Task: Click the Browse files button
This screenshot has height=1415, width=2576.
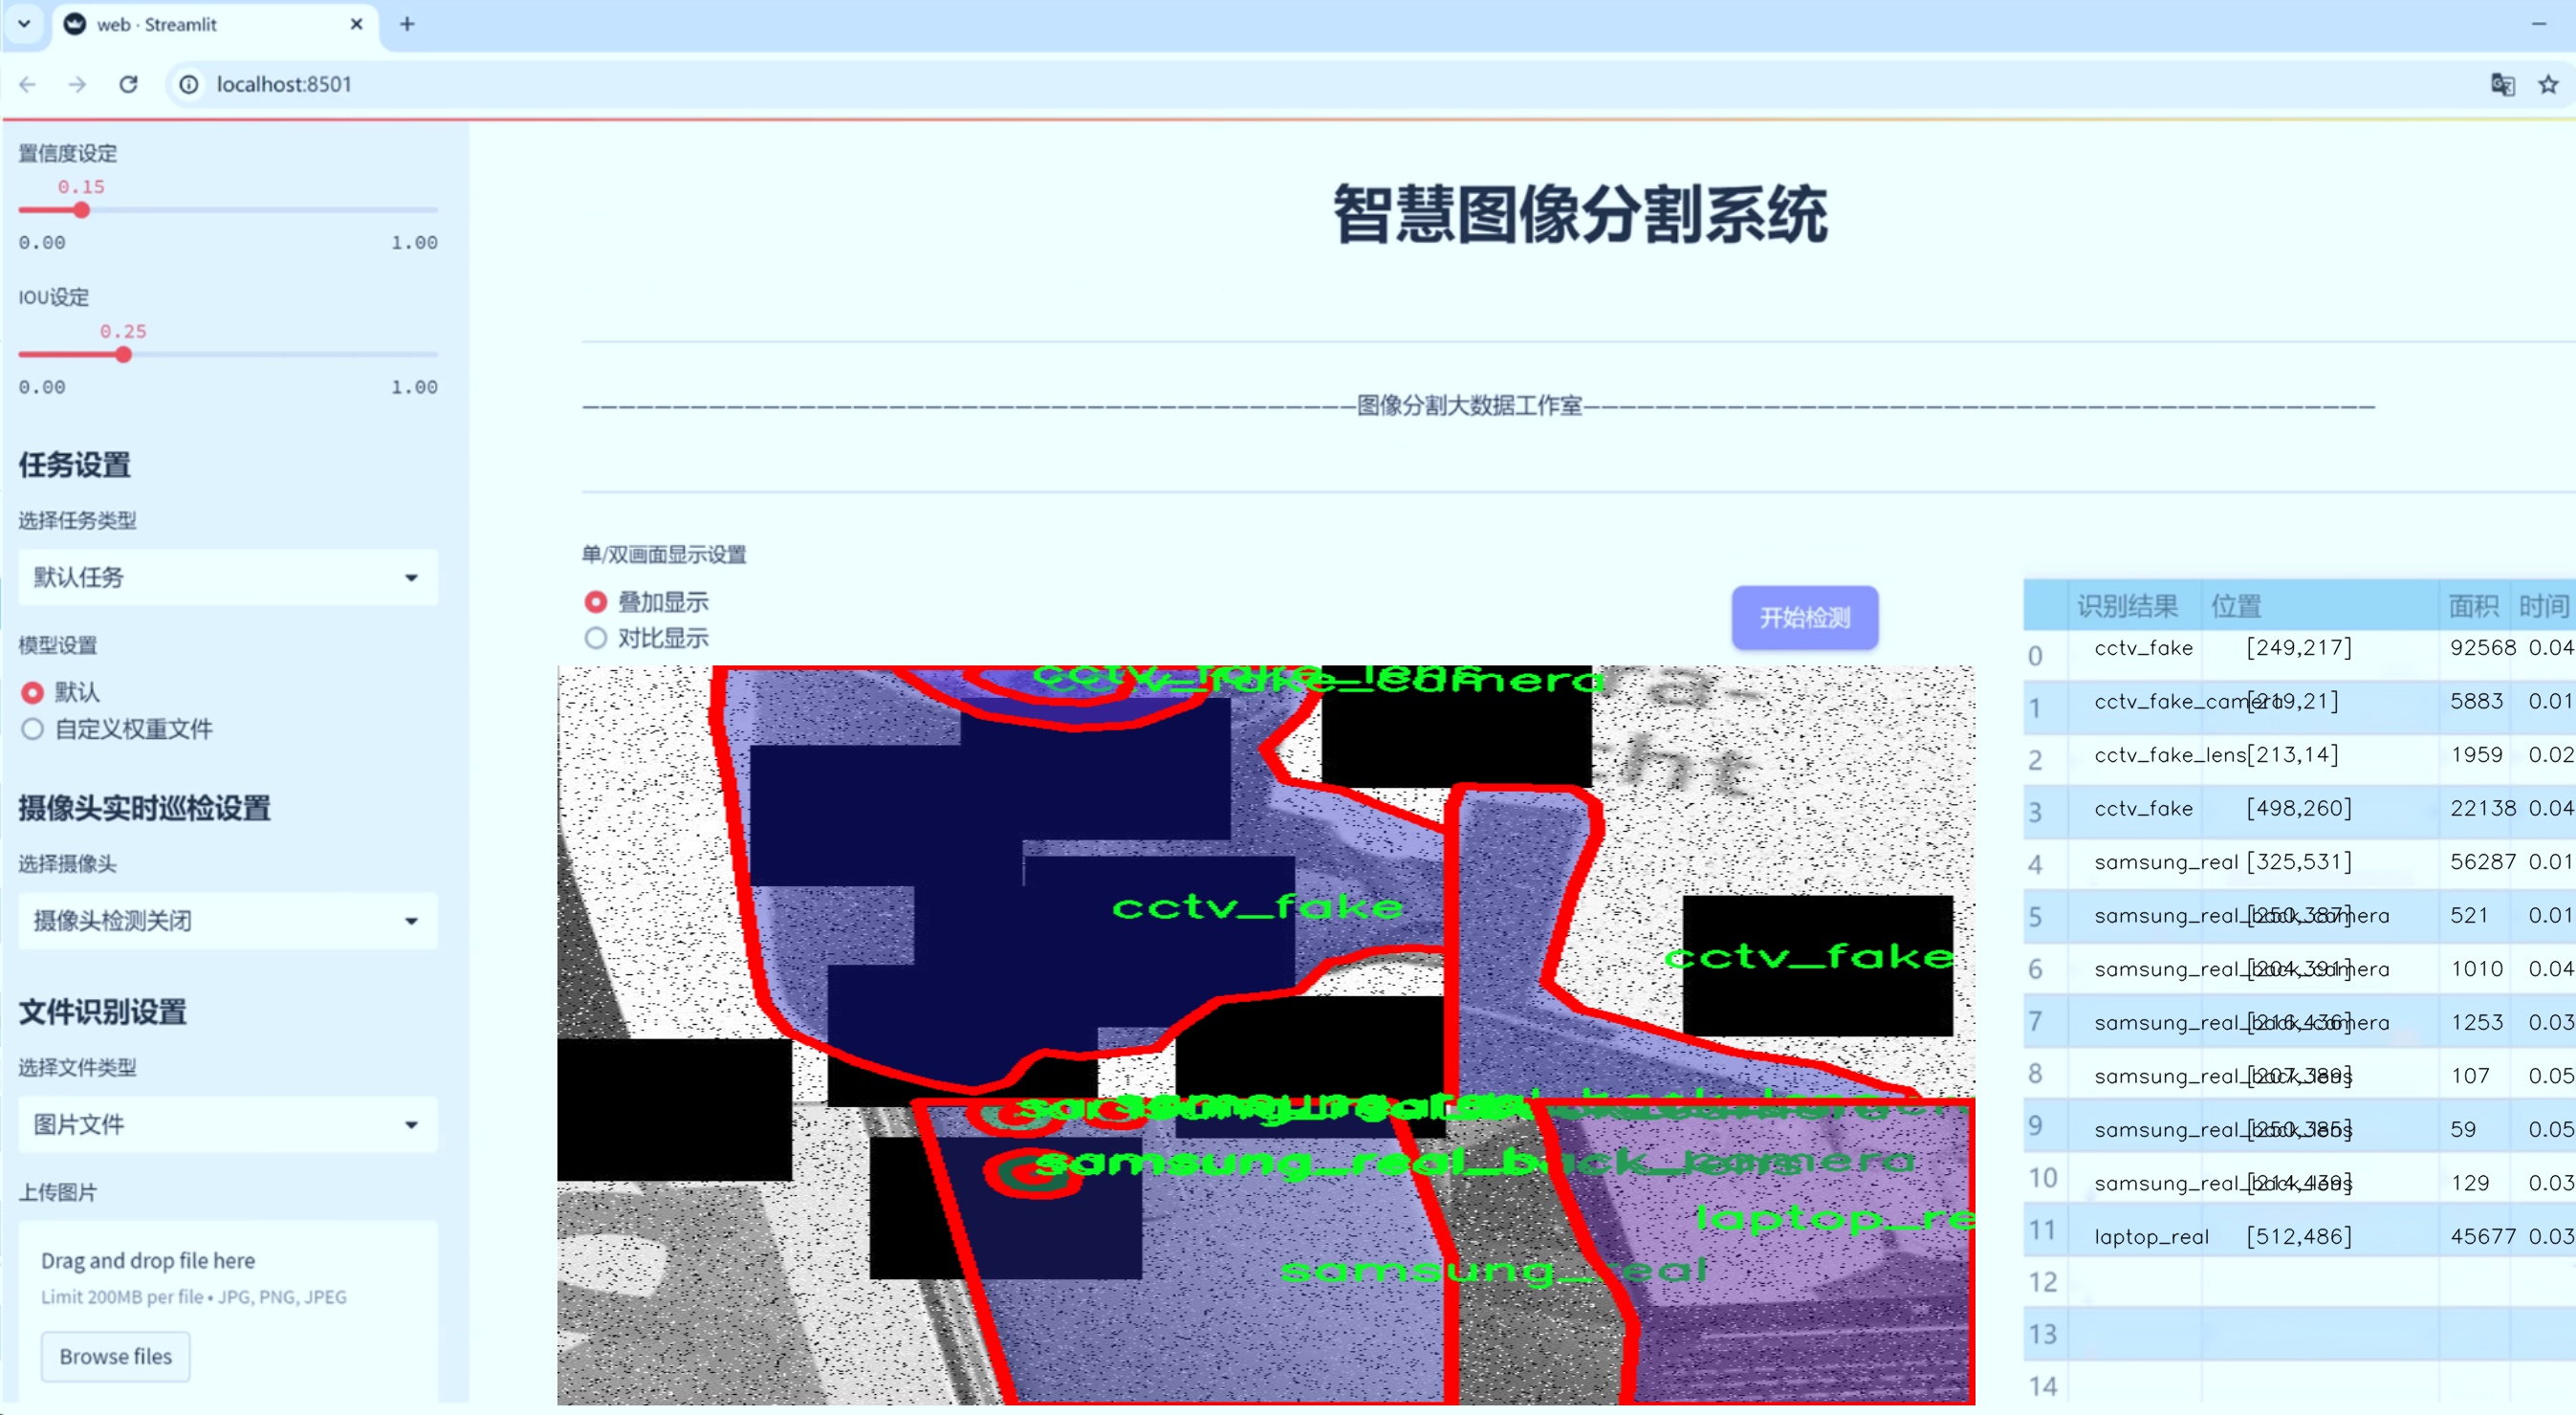Action: pos(116,1356)
